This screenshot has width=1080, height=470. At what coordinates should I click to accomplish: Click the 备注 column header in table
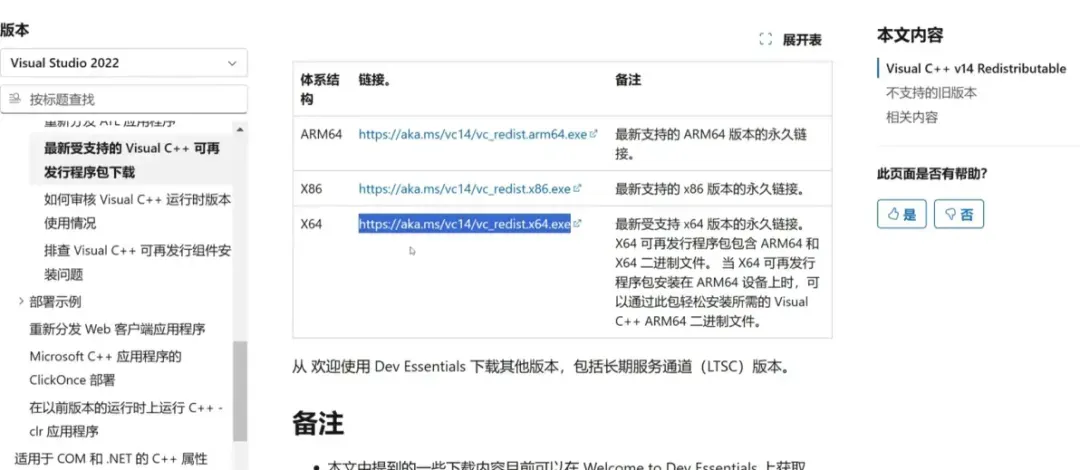point(627,80)
